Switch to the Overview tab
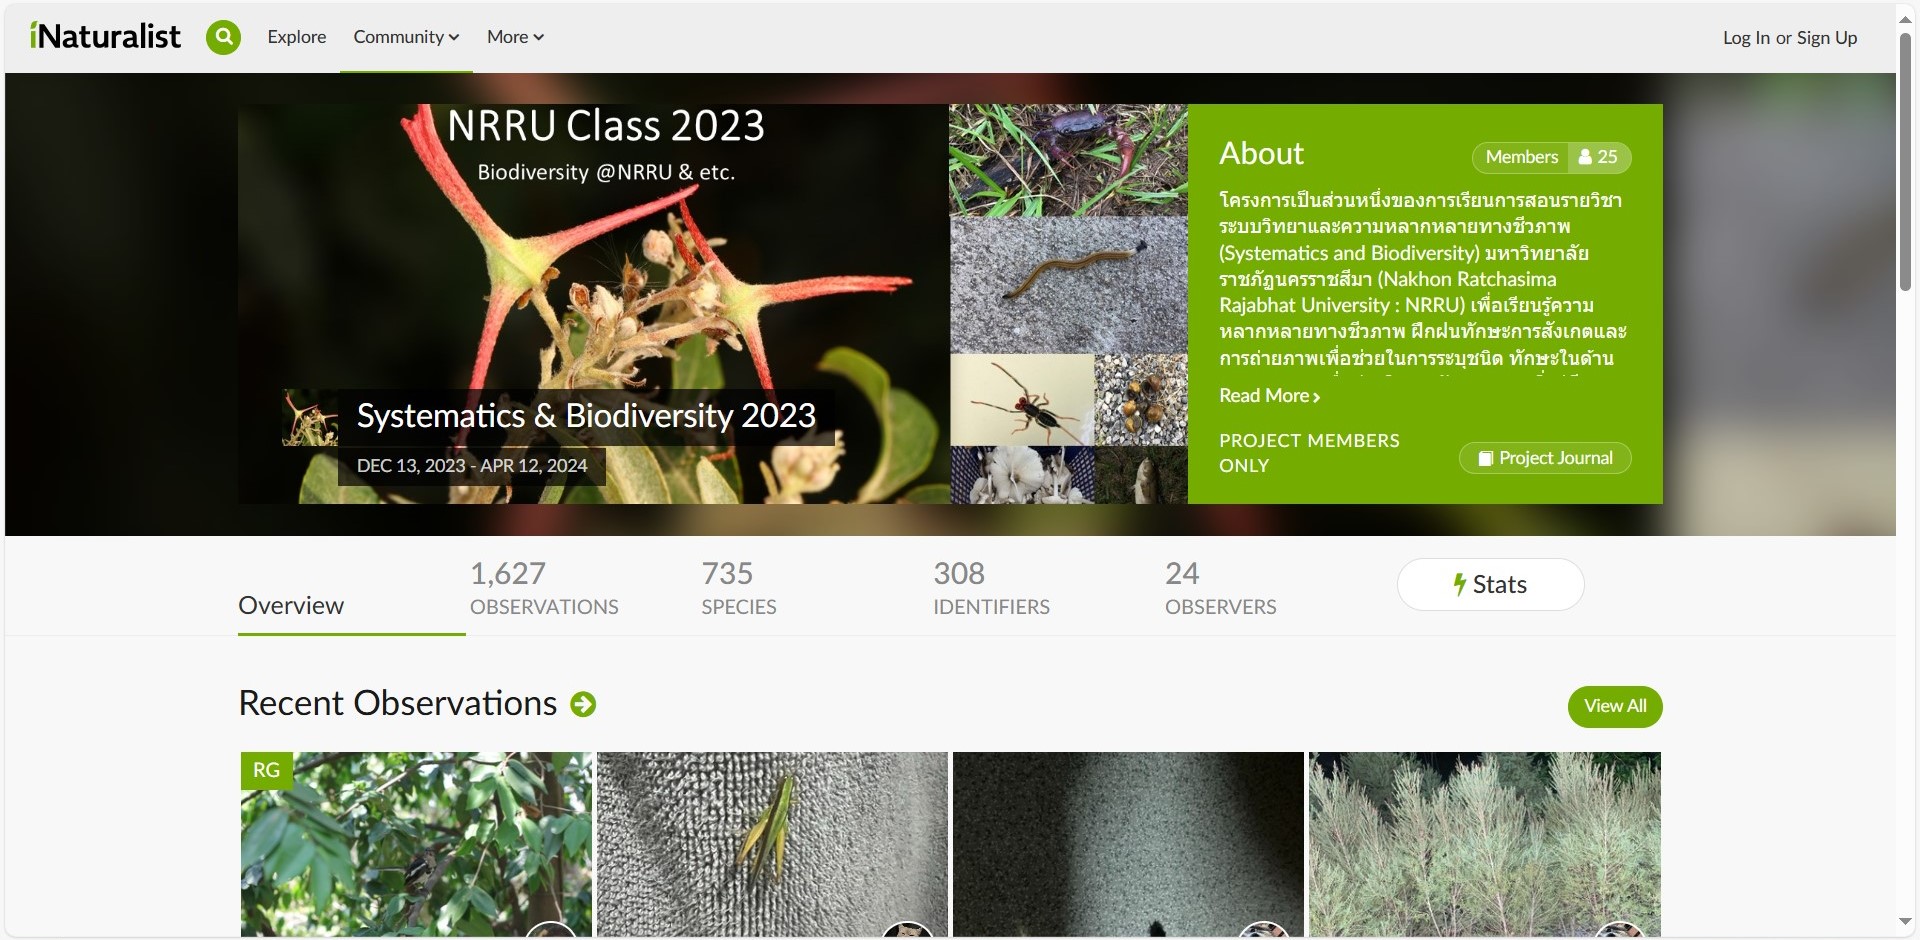 tap(291, 605)
